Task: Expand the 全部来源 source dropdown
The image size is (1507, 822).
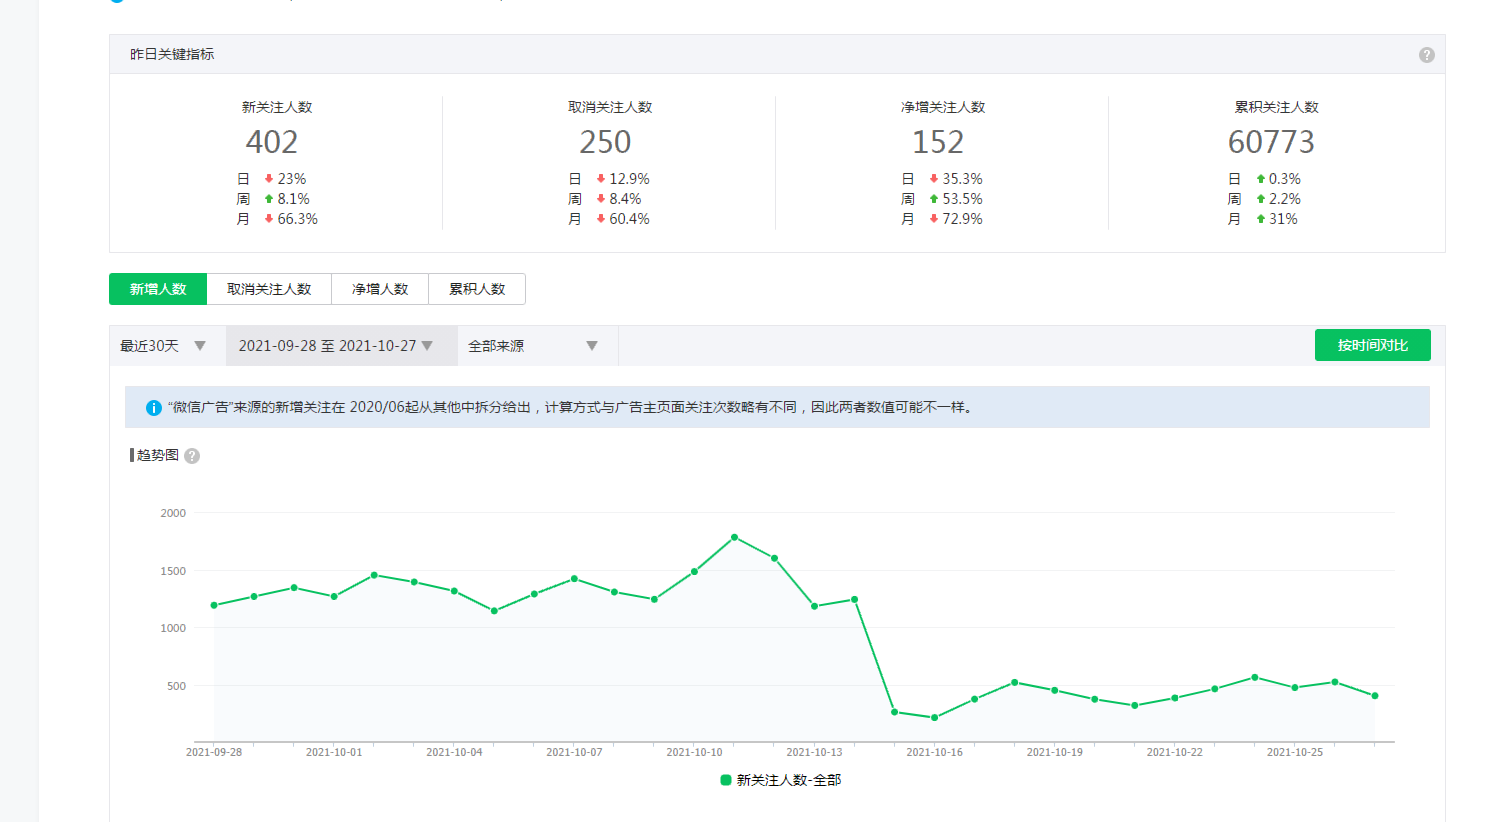Action: 533,346
